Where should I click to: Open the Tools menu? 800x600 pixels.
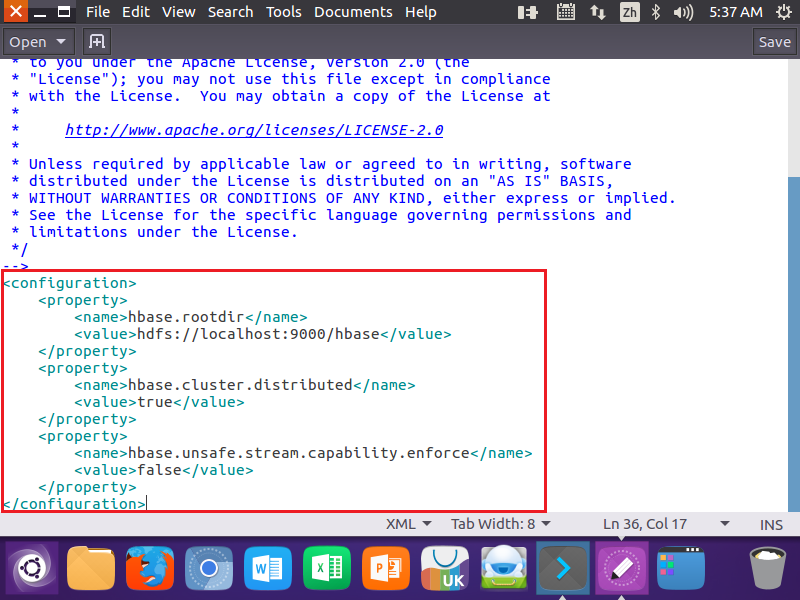[x=284, y=12]
